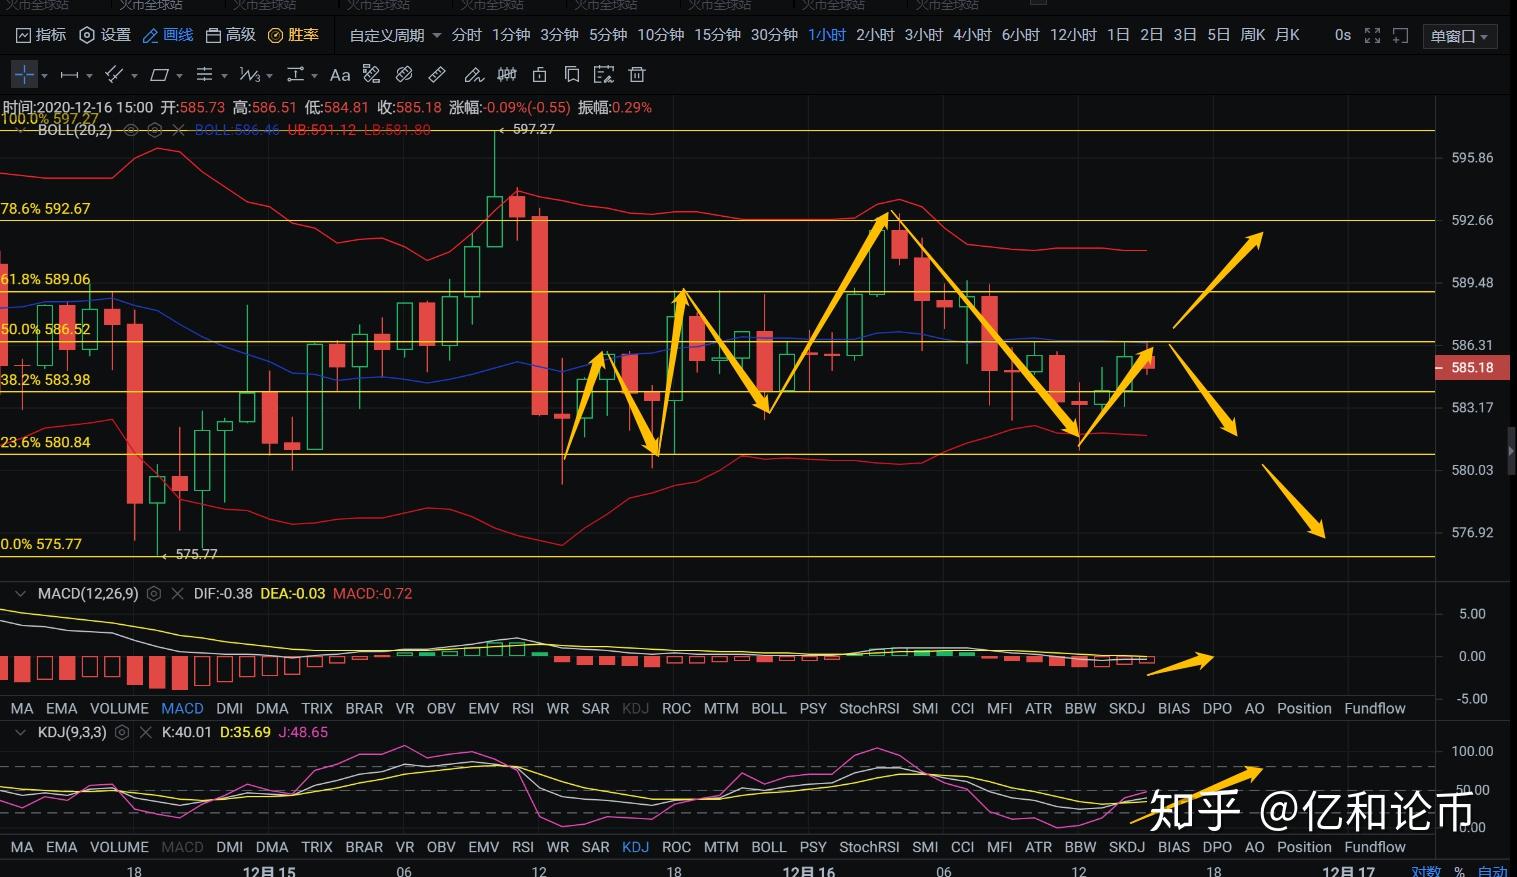
Task: Select the price range measurement tool
Action: [x=295, y=75]
